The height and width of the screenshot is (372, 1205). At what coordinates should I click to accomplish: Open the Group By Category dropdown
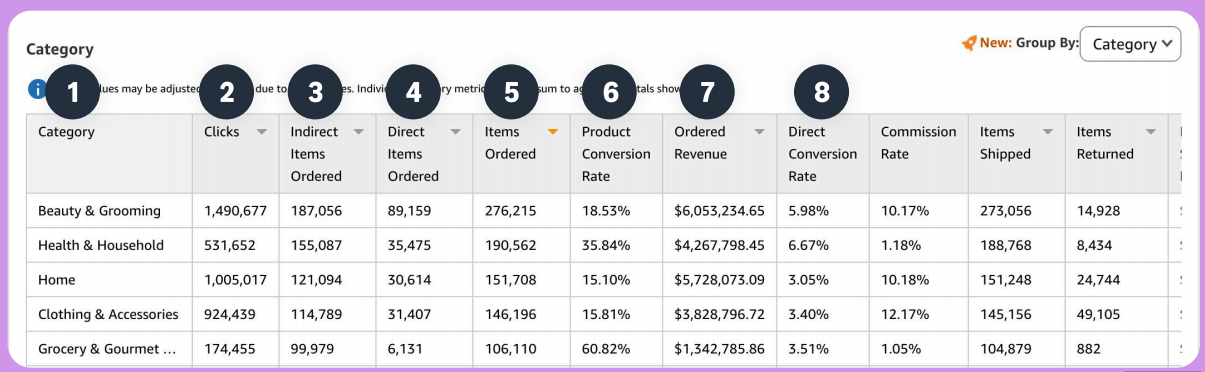(1130, 44)
